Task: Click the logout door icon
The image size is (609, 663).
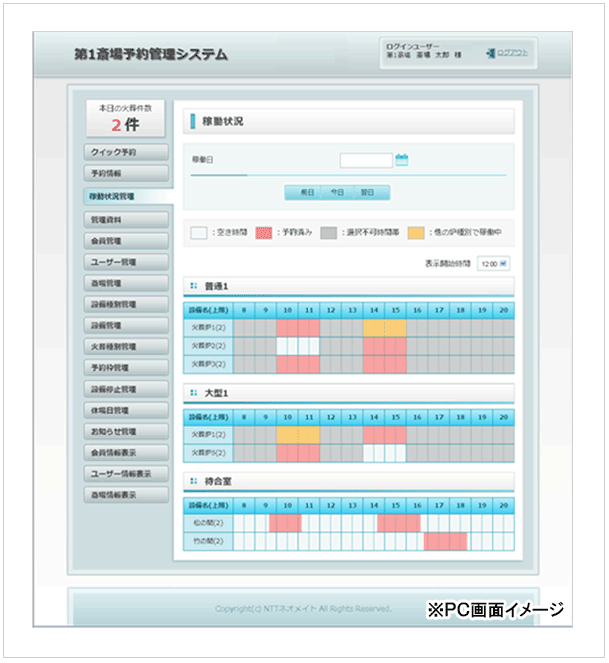Action: point(489,52)
